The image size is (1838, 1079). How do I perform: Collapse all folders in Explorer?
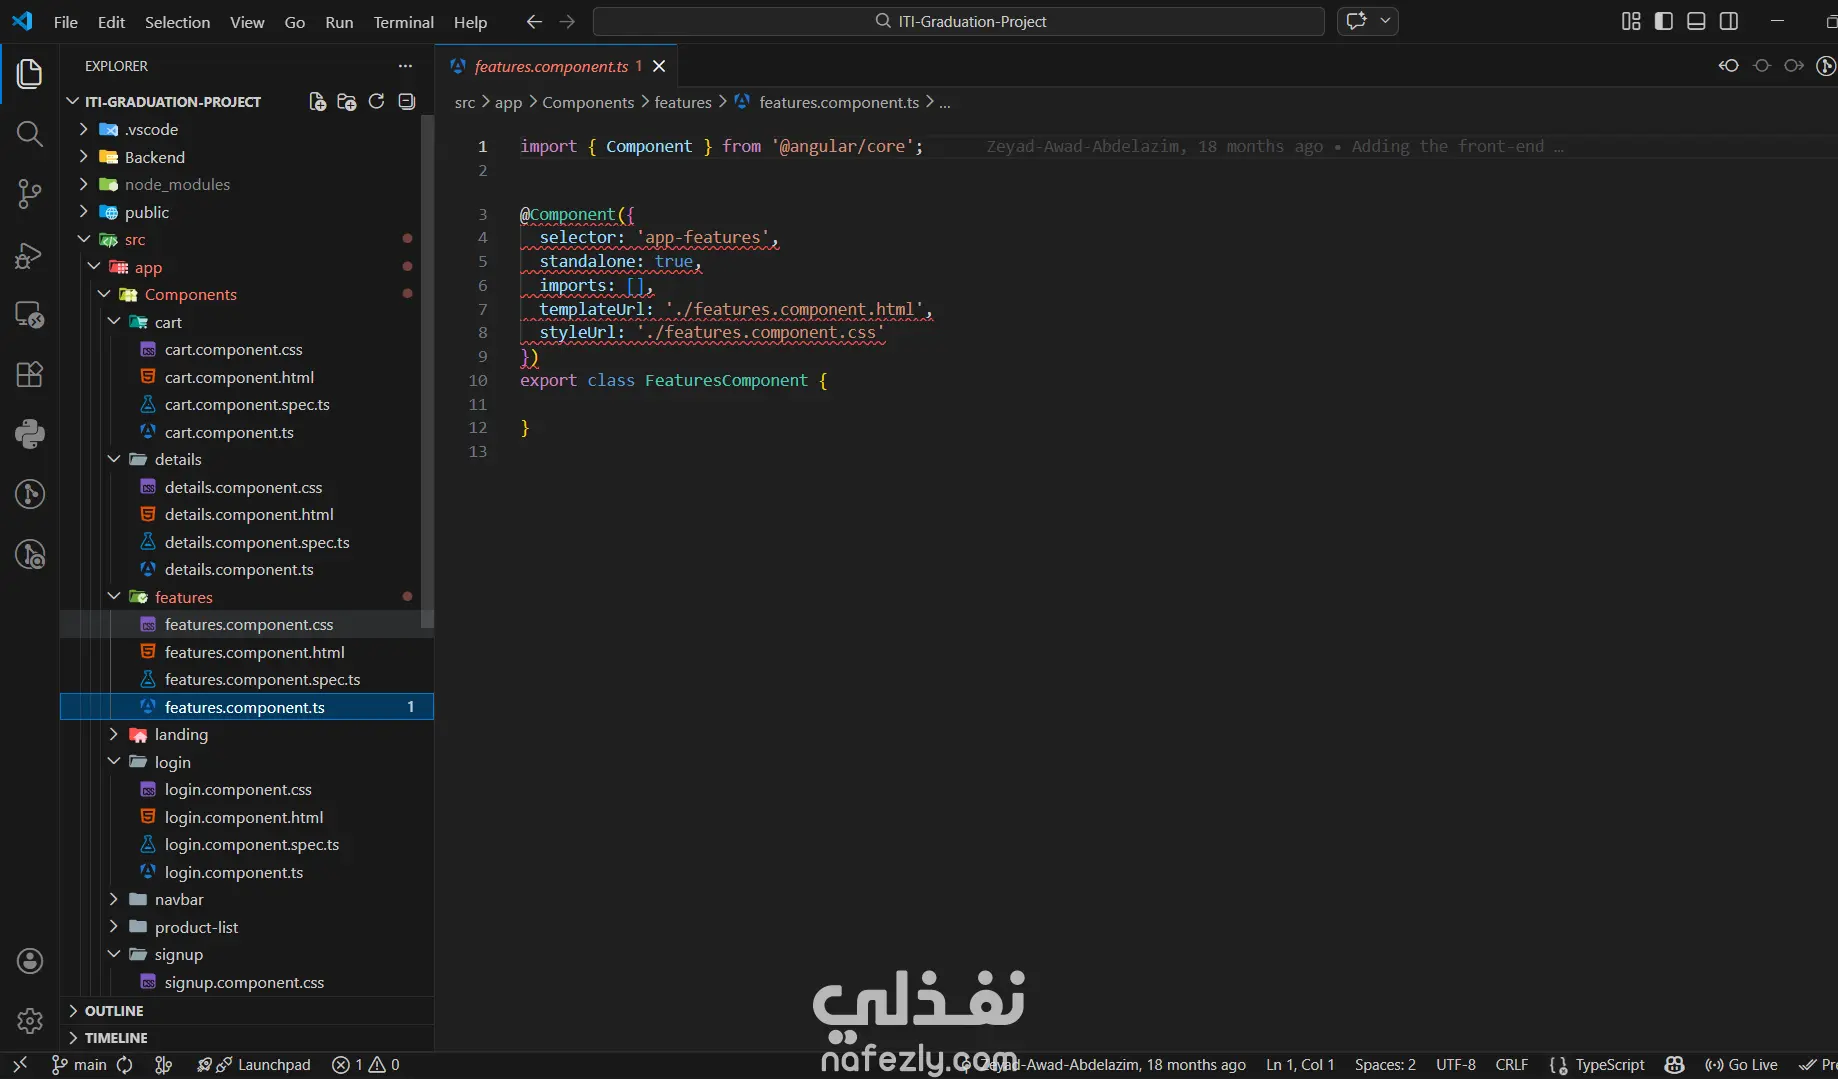pos(406,101)
